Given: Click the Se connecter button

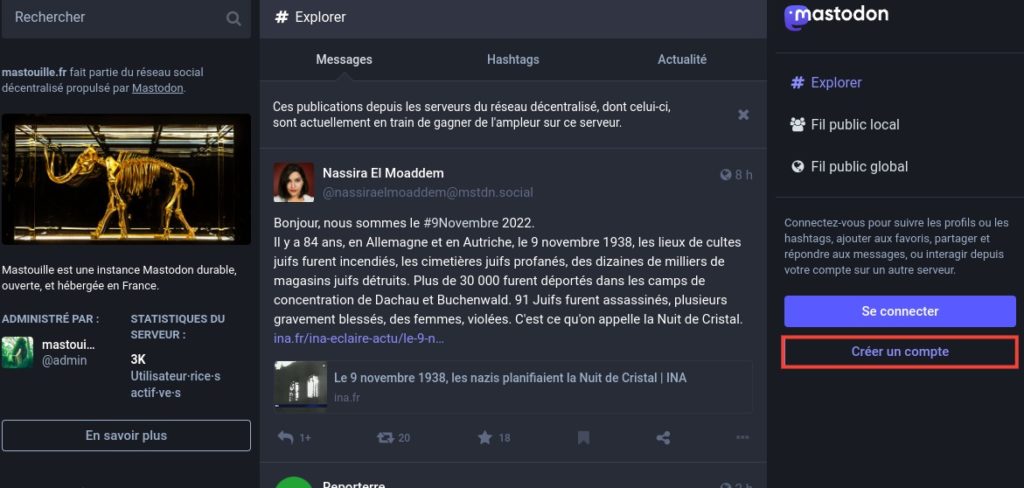Looking at the screenshot, I should point(900,311).
